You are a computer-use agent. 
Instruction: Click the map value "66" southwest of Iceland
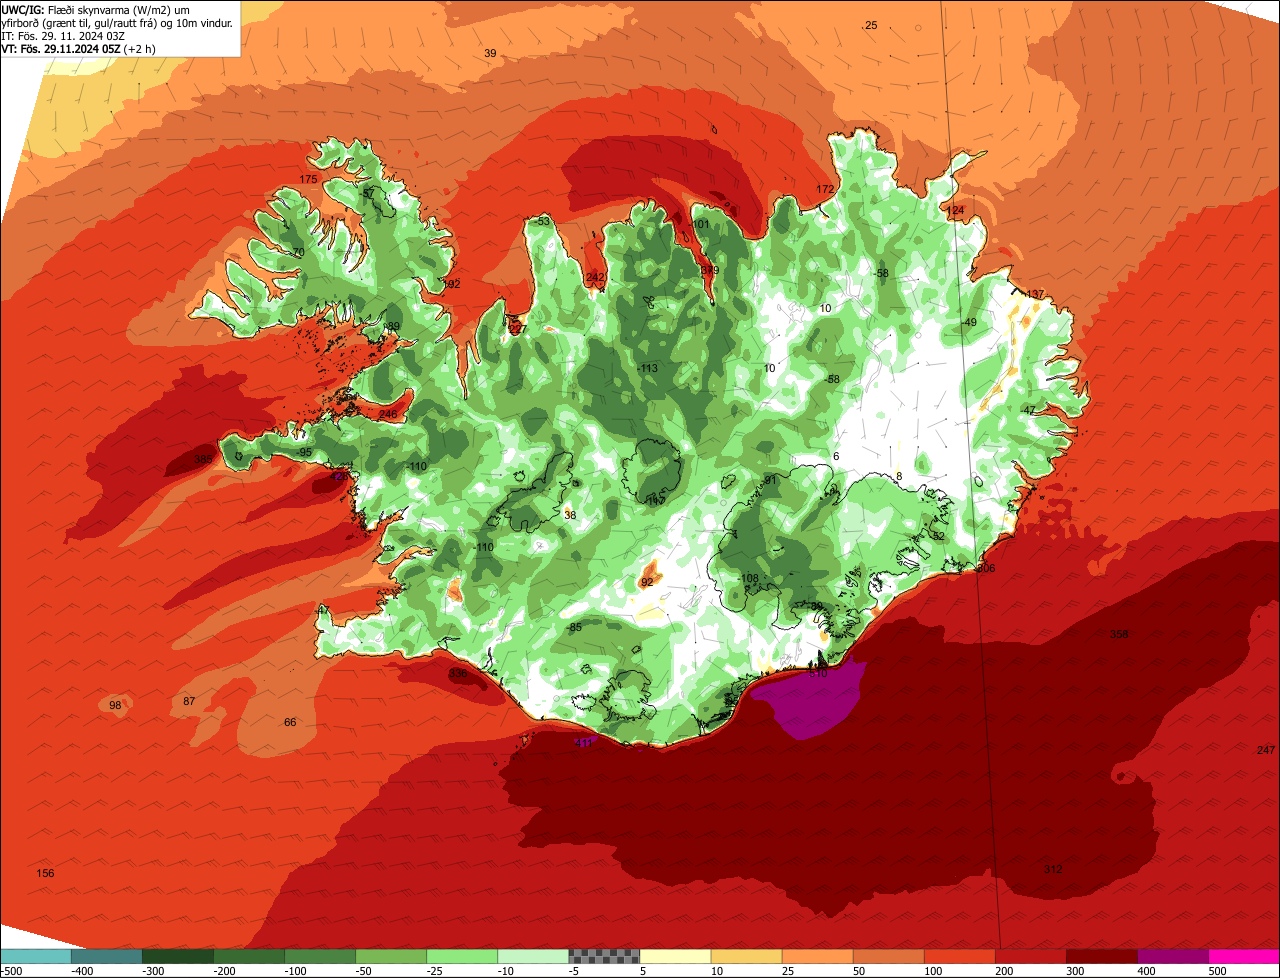pos(290,722)
